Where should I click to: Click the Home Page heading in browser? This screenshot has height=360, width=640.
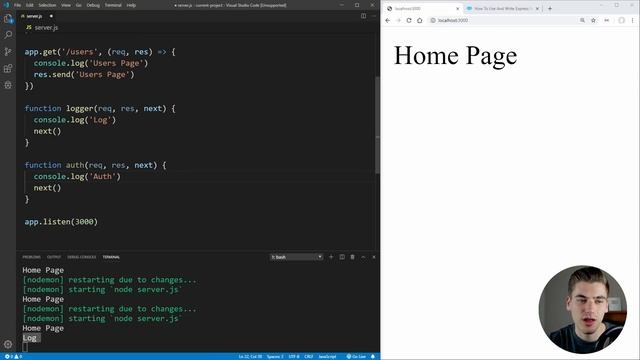click(455, 55)
